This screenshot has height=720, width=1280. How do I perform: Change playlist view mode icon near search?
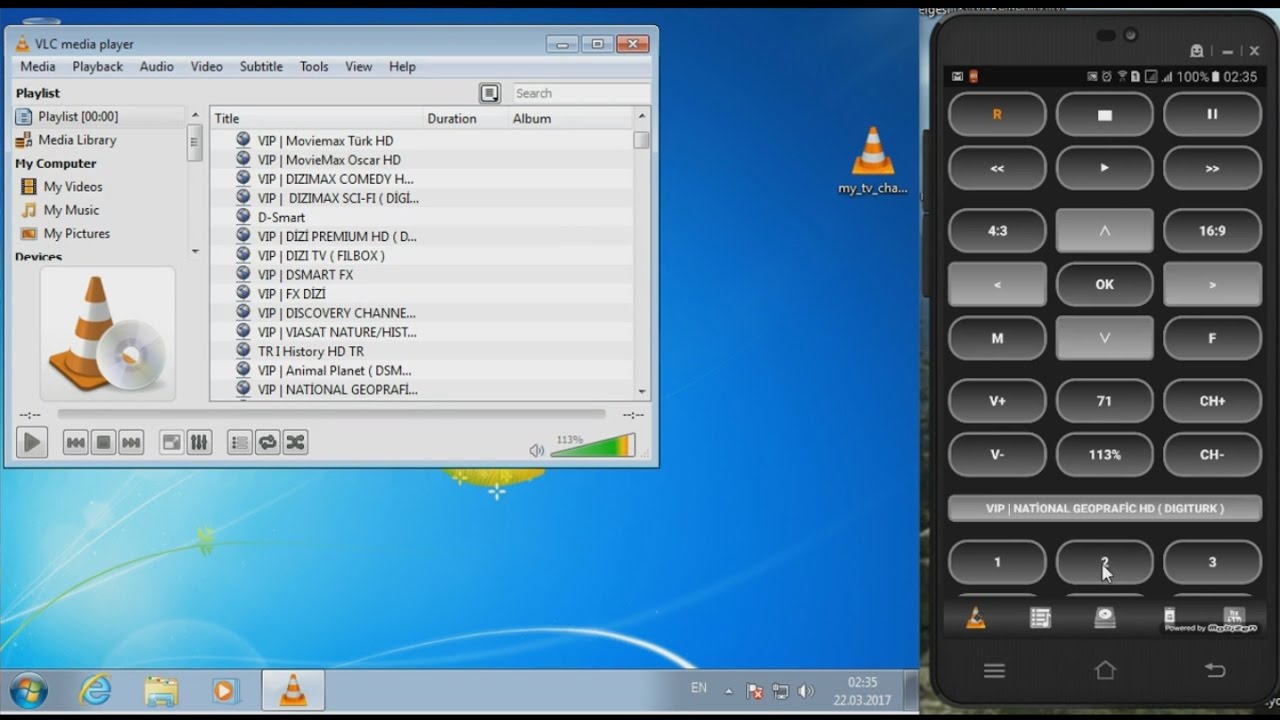point(489,93)
